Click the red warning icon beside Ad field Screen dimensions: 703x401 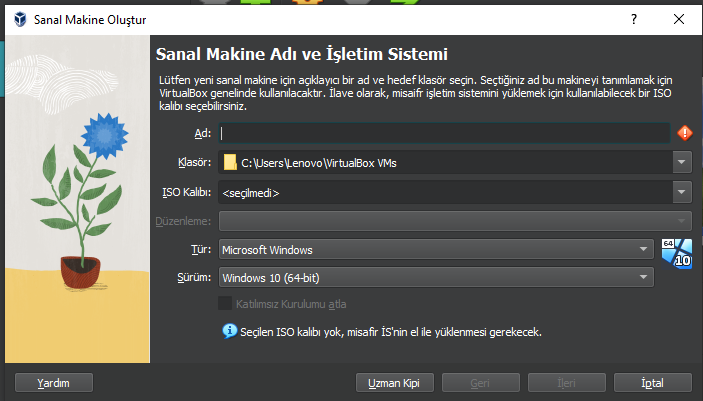(684, 133)
